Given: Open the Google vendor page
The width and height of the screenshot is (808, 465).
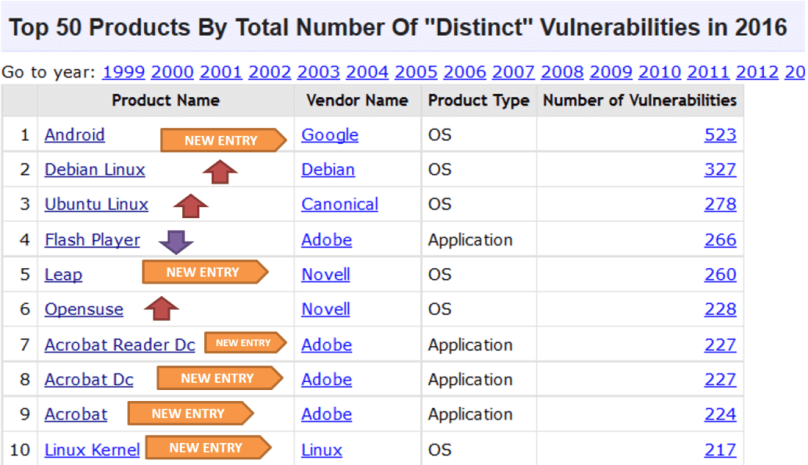Looking at the screenshot, I should (x=330, y=136).
